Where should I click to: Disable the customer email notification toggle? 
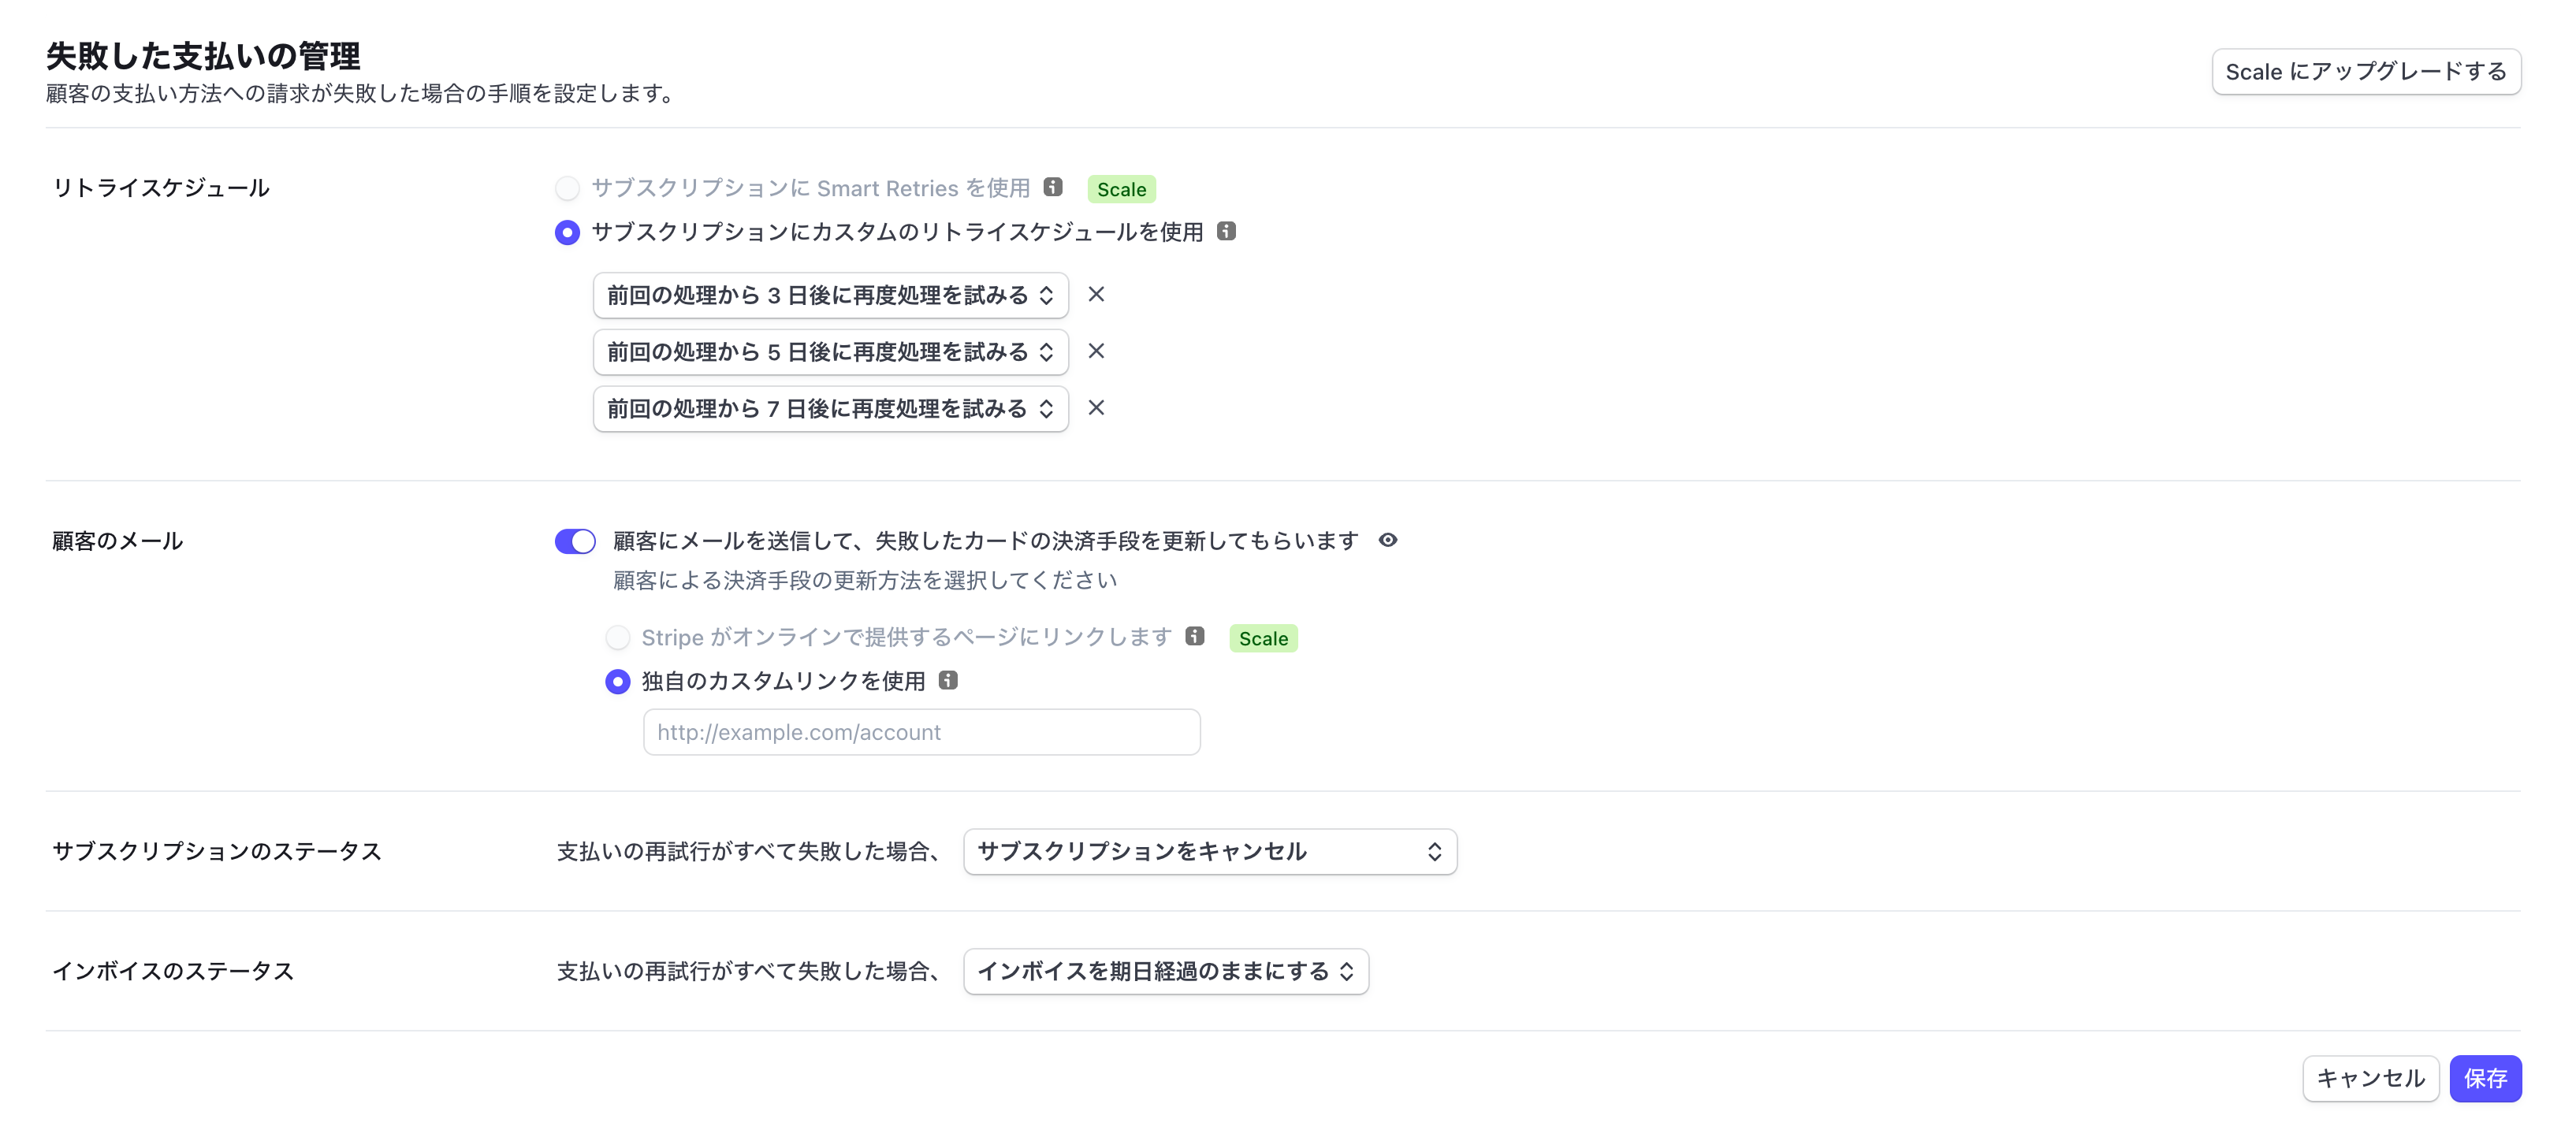click(575, 540)
